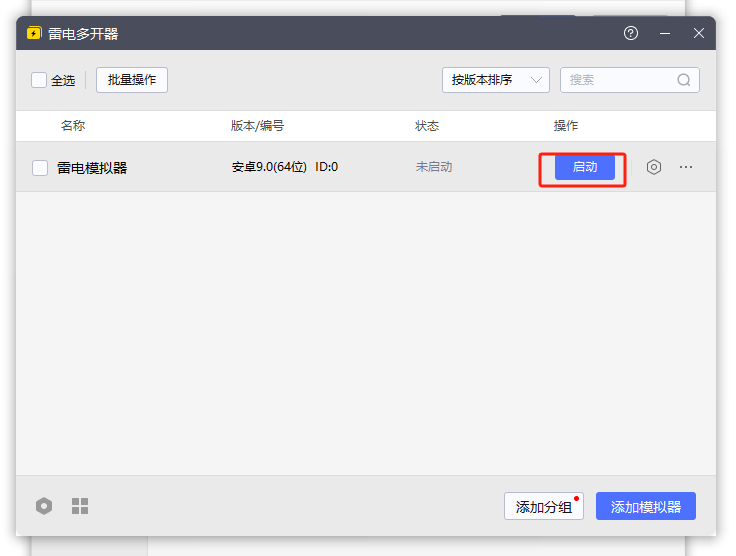Focus the 搜索 search field
Image resolution: width=736 pixels, height=556 pixels.
click(x=630, y=80)
